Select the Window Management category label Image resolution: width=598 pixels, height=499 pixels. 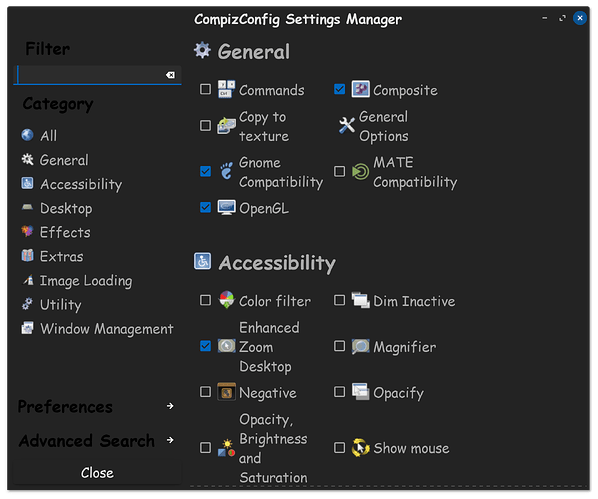[107, 329]
